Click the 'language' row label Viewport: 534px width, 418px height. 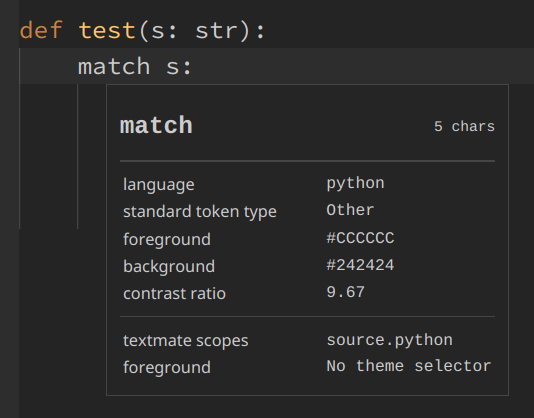tap(159, 185)
